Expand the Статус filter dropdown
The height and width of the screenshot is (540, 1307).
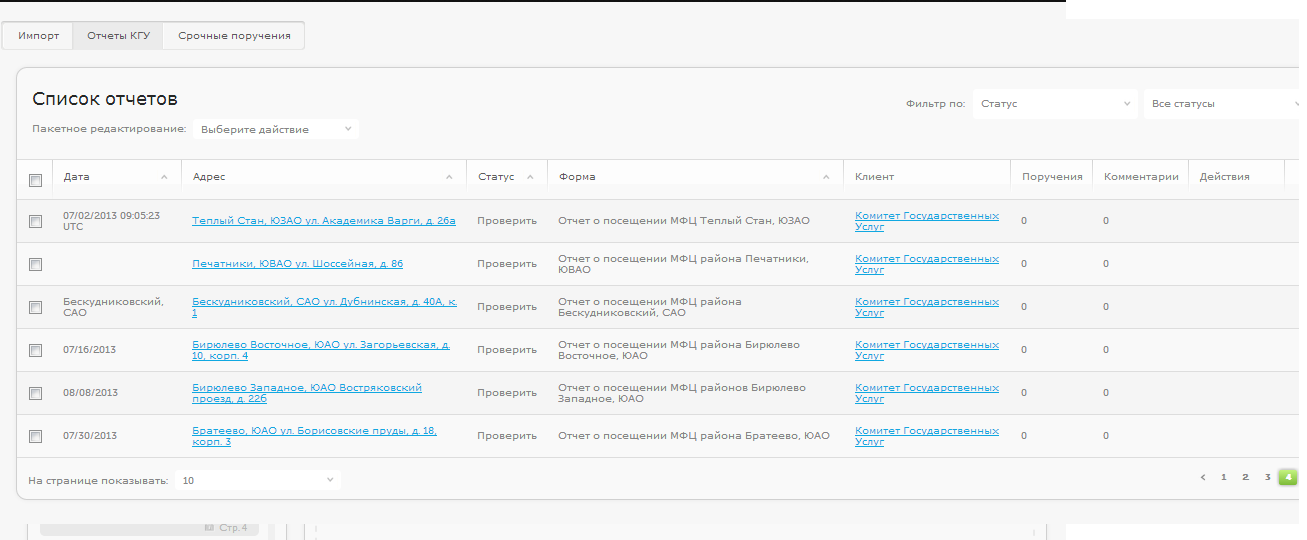coord(1054,104)
